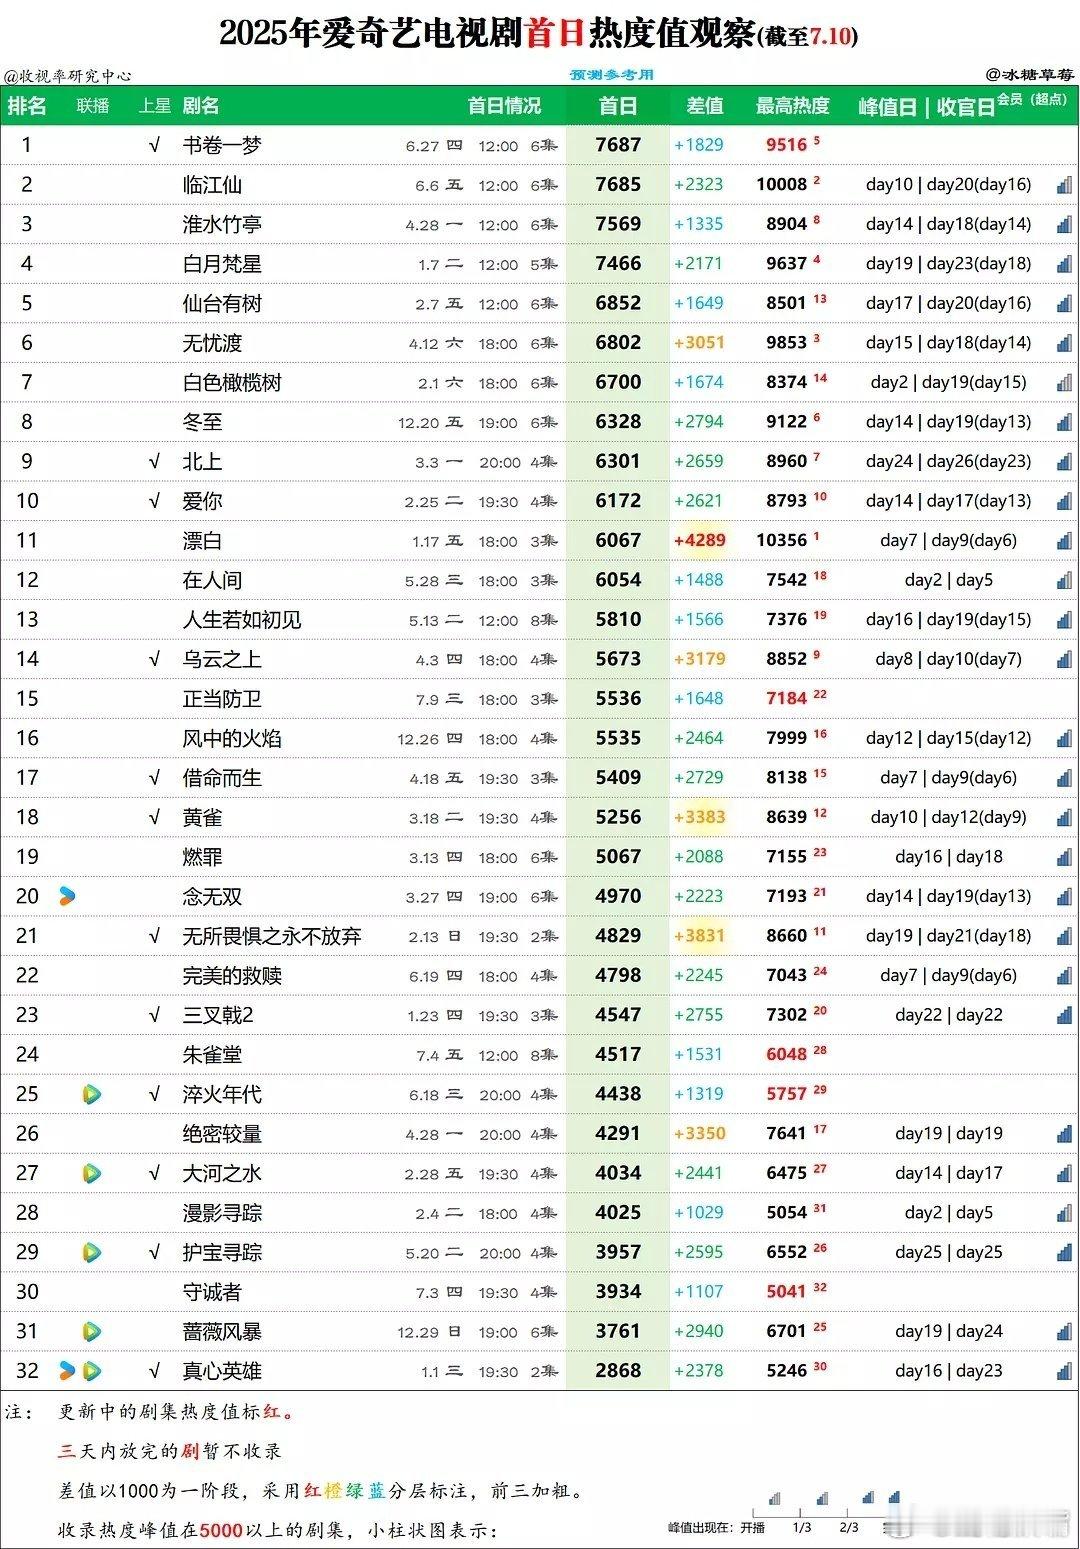
Task: Click the bar chart icon in 人生若如初见 row
Action: (1064, 620)
